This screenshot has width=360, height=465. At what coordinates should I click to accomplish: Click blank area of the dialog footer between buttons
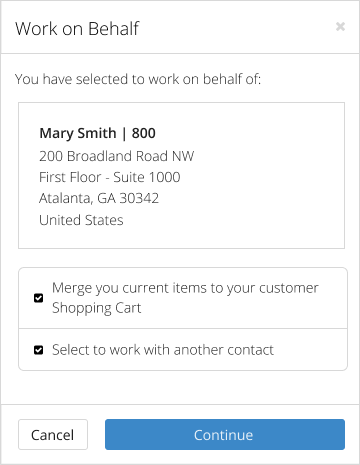tap(96, 435)
